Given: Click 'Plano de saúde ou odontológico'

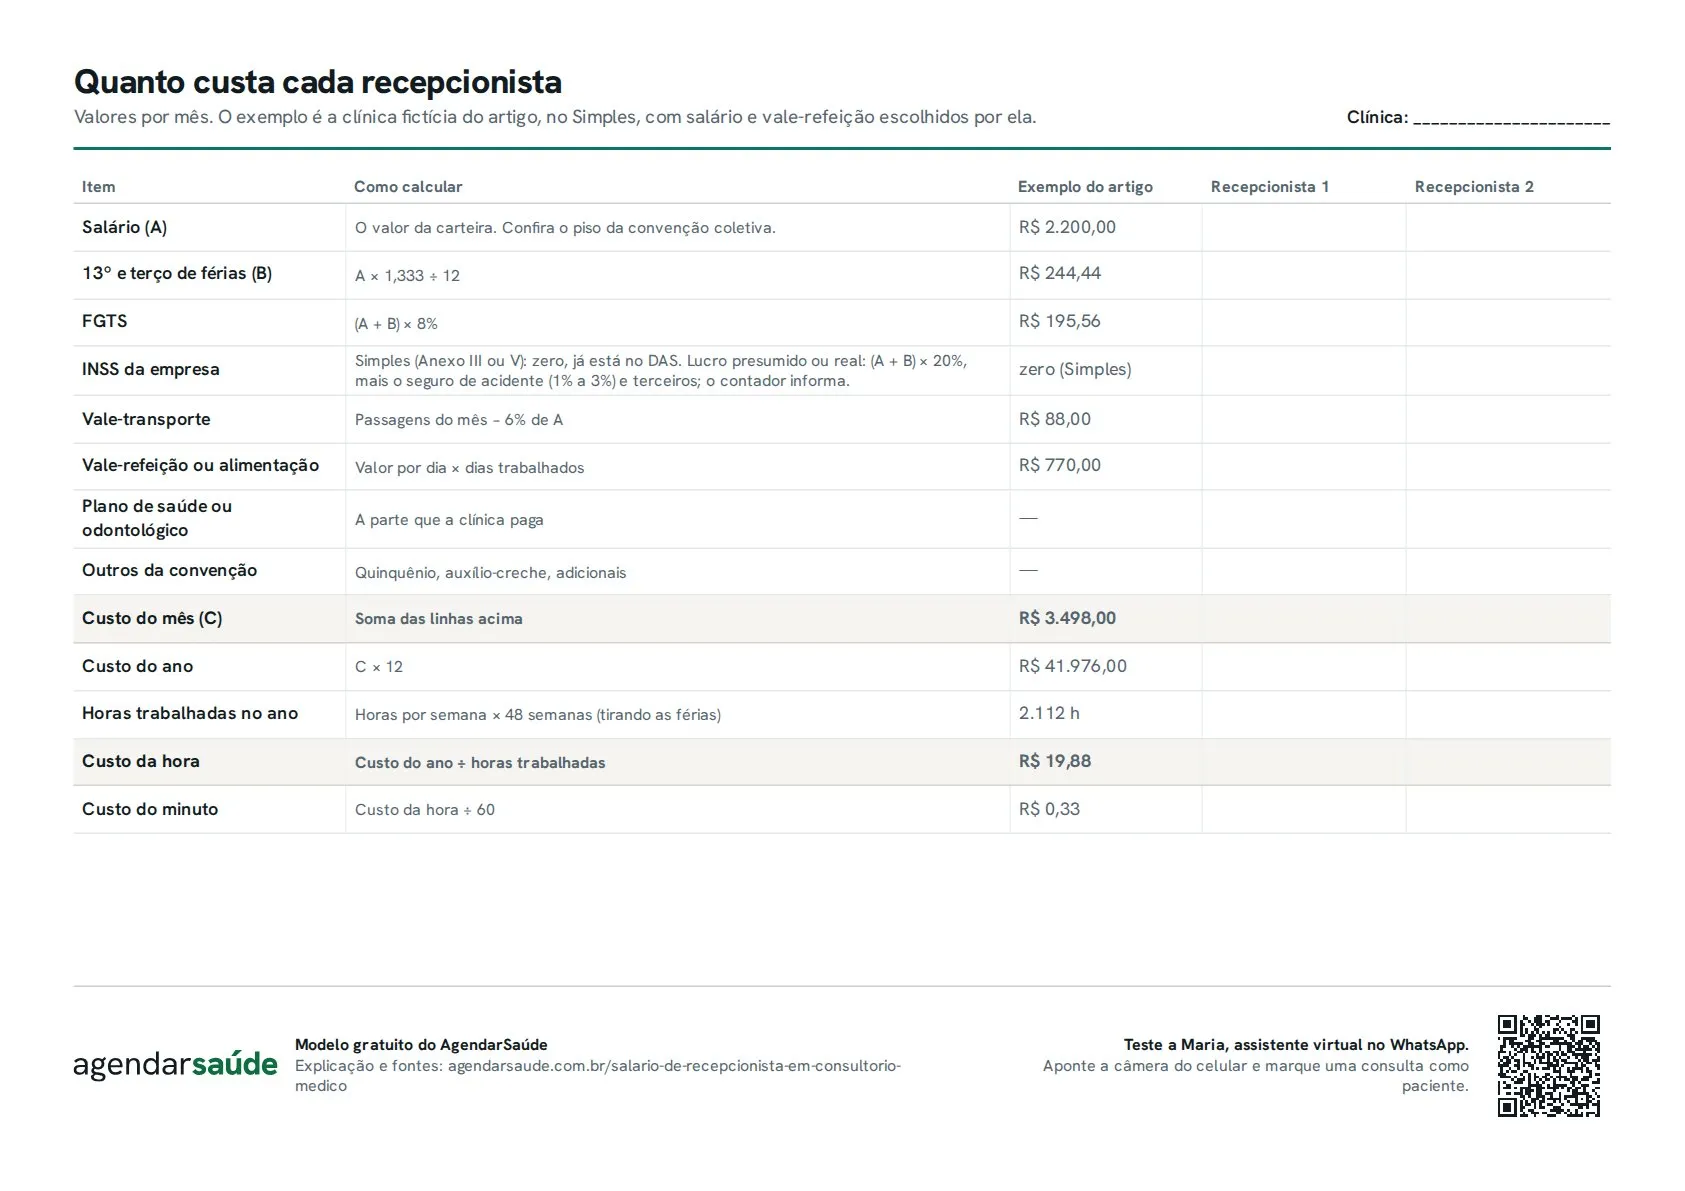Looking at the screenshot, I should (x=157, y=518).
